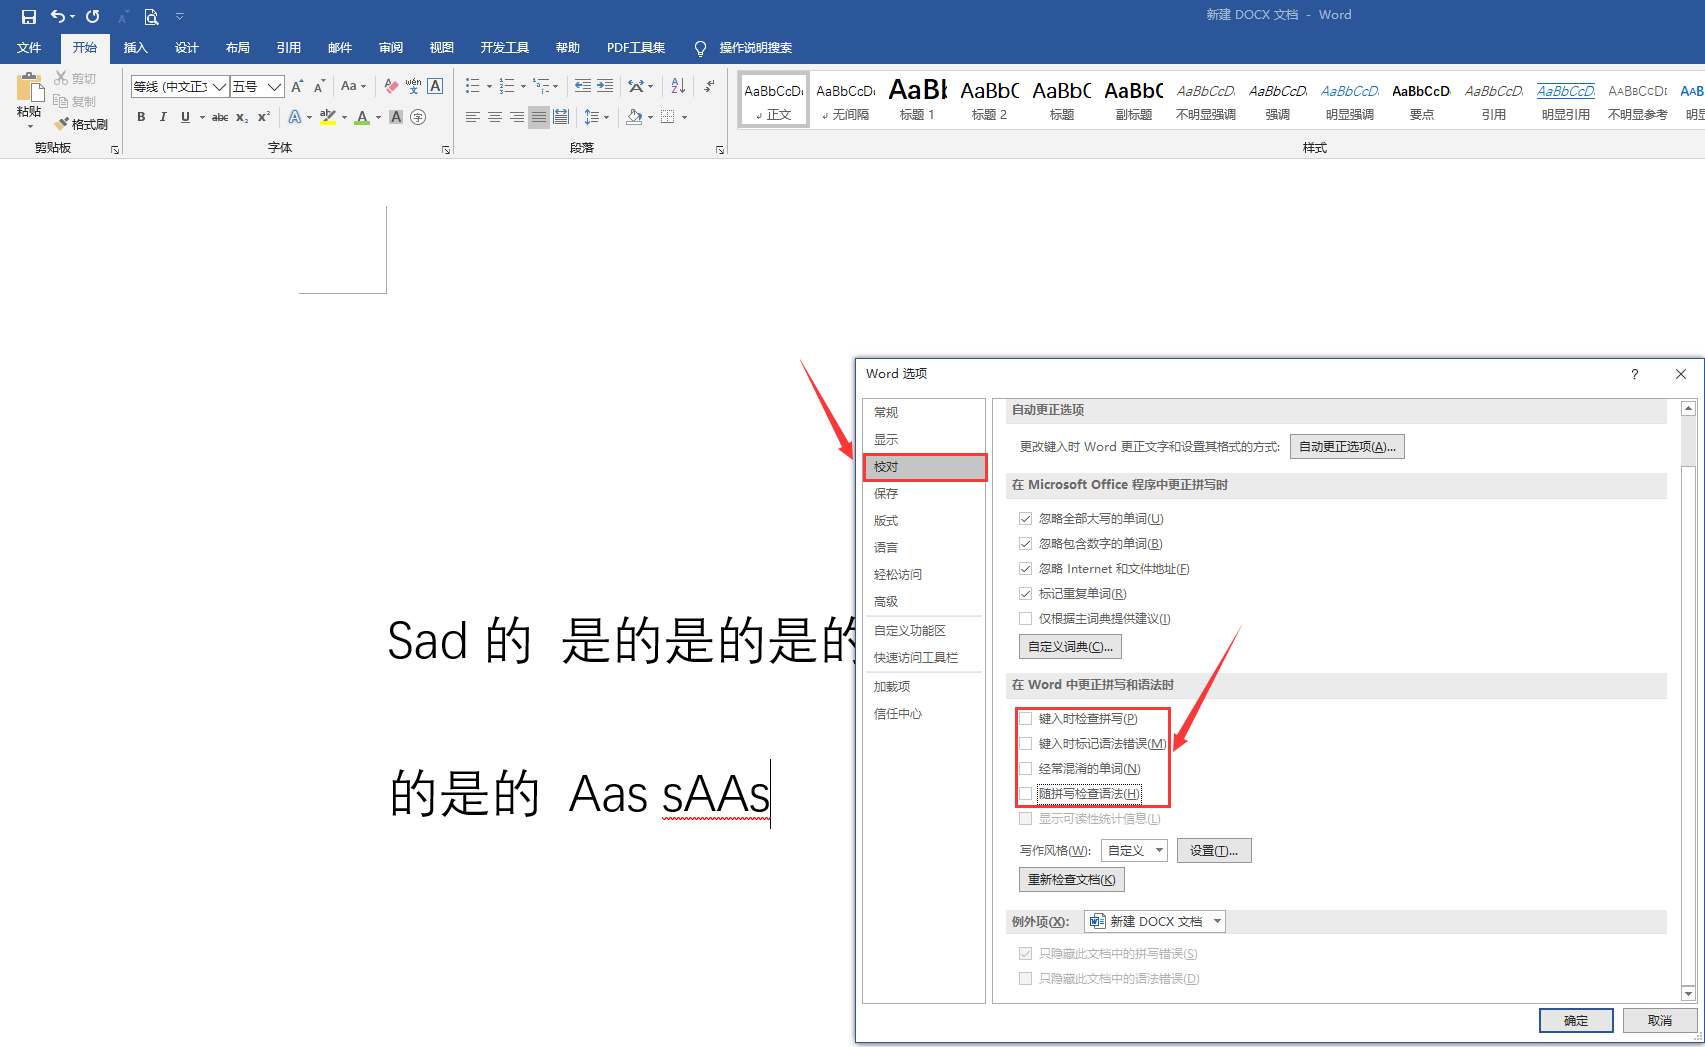Switch to the Review (审阅) tab
Image resolution: width=1705 pixels, height=1047 pixels.
click(390, 48)
